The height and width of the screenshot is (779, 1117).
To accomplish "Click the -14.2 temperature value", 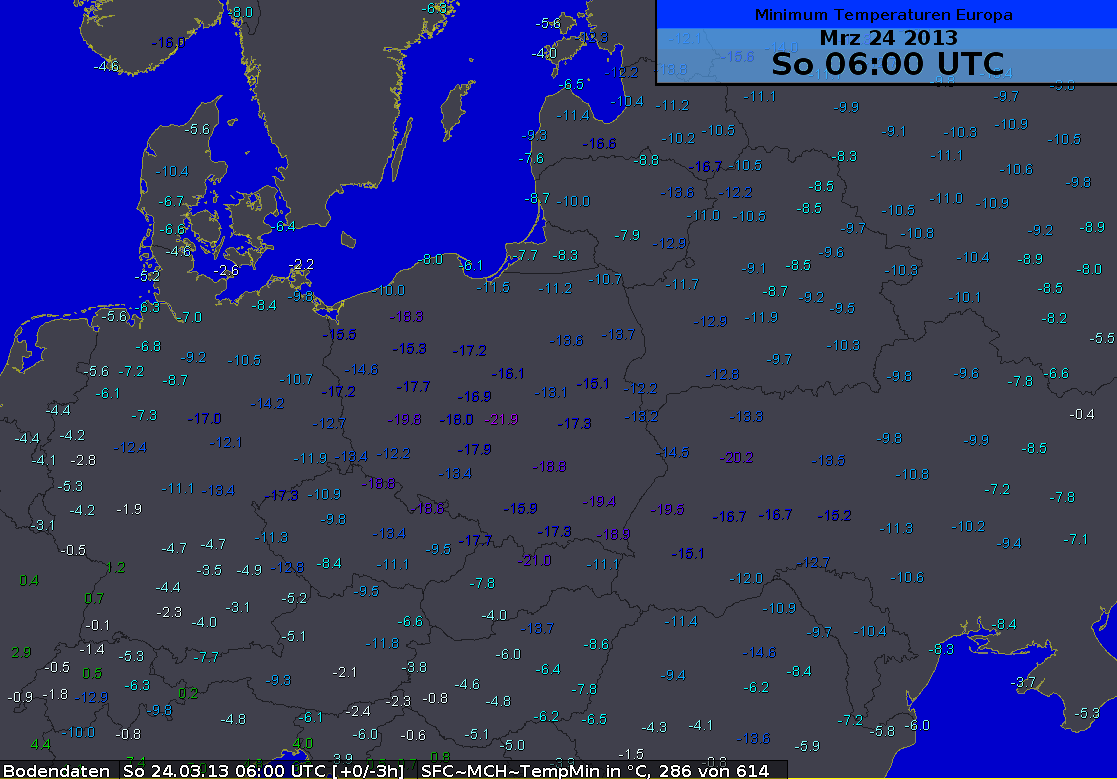I will [267, 403].
